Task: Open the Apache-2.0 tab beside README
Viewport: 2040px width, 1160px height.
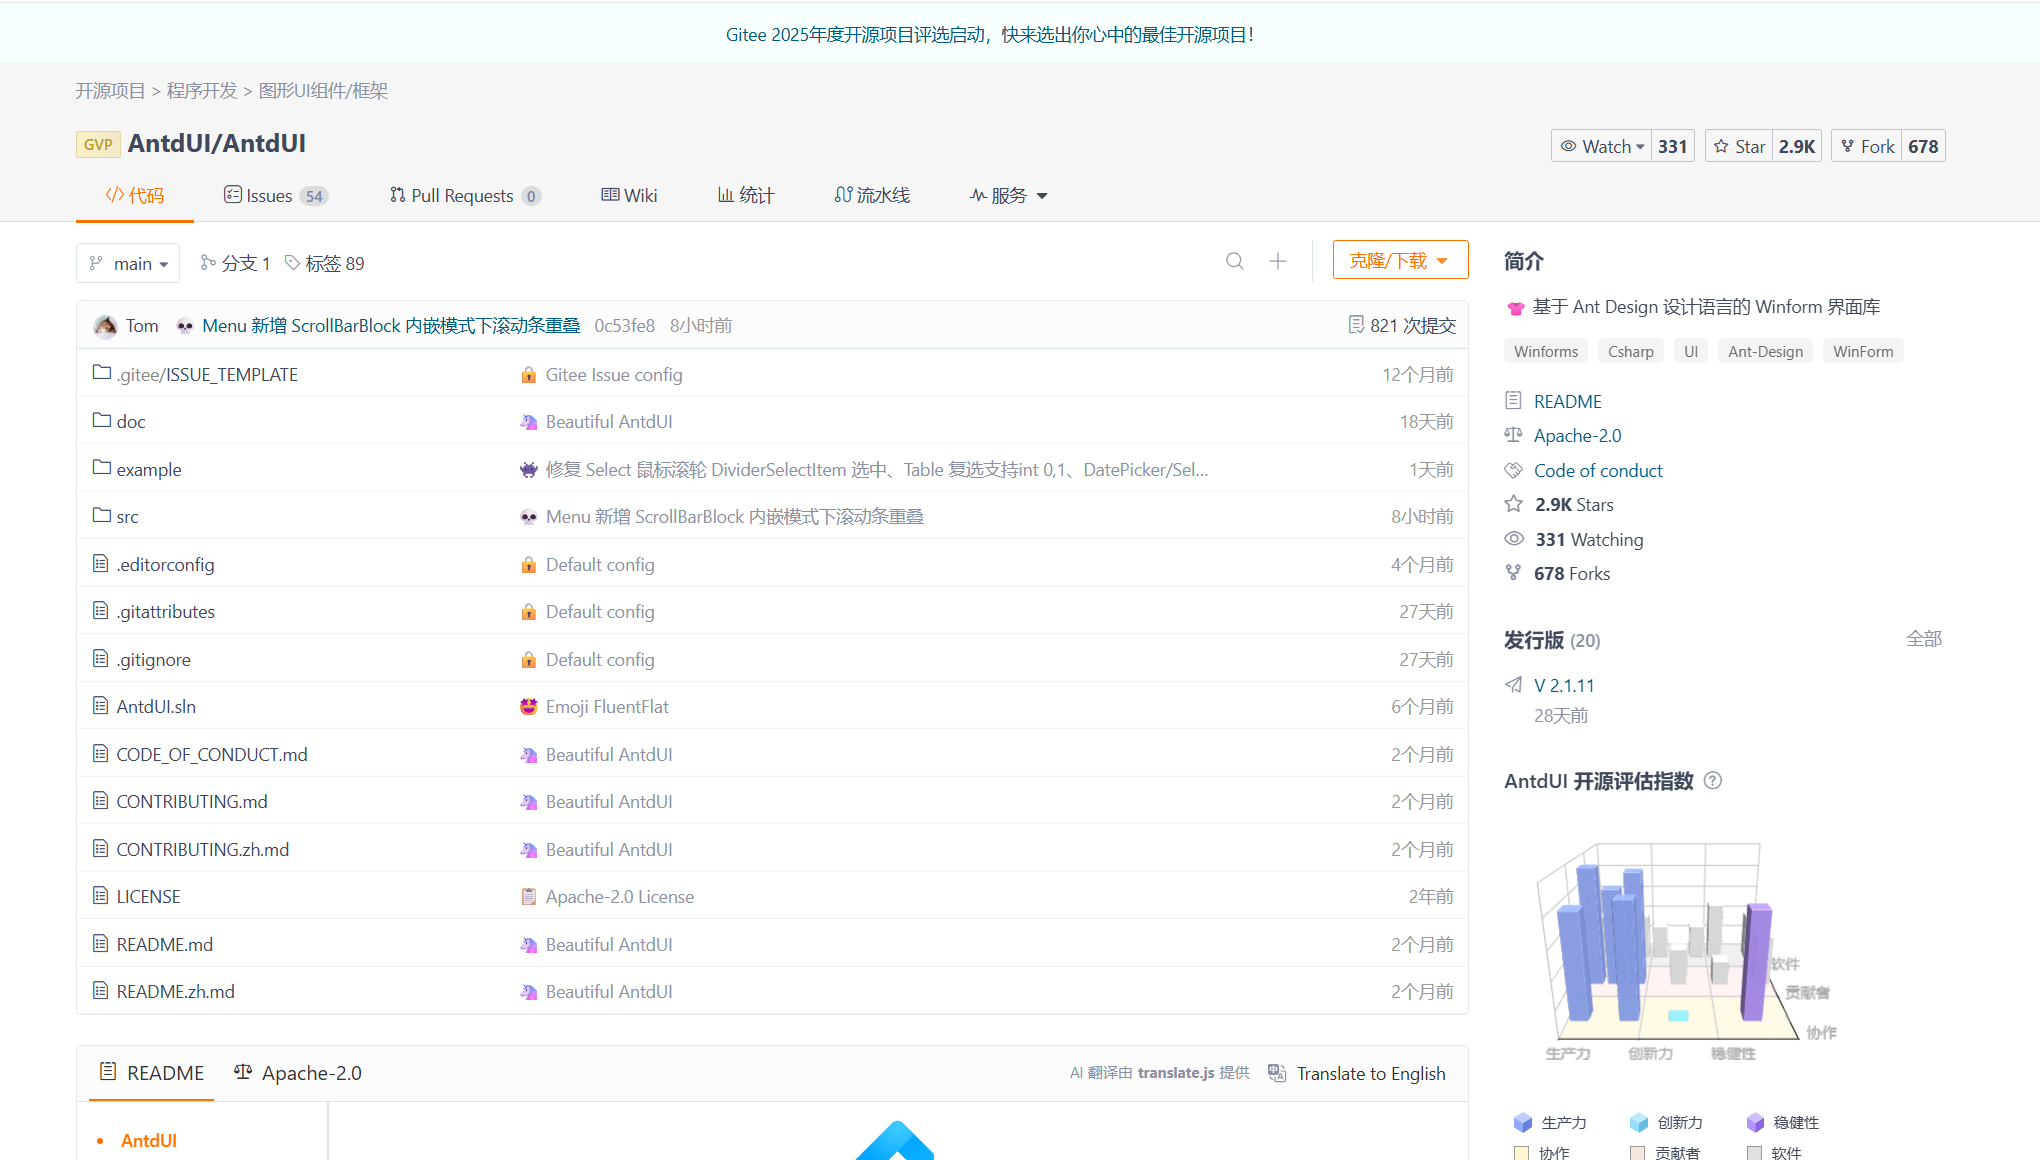Action: click(298, 1073)
